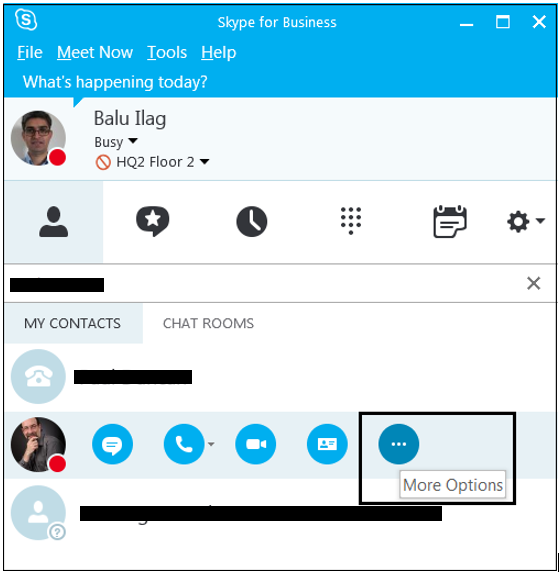Switch to the MY CONTACTS tab

[x=73, y=323]
